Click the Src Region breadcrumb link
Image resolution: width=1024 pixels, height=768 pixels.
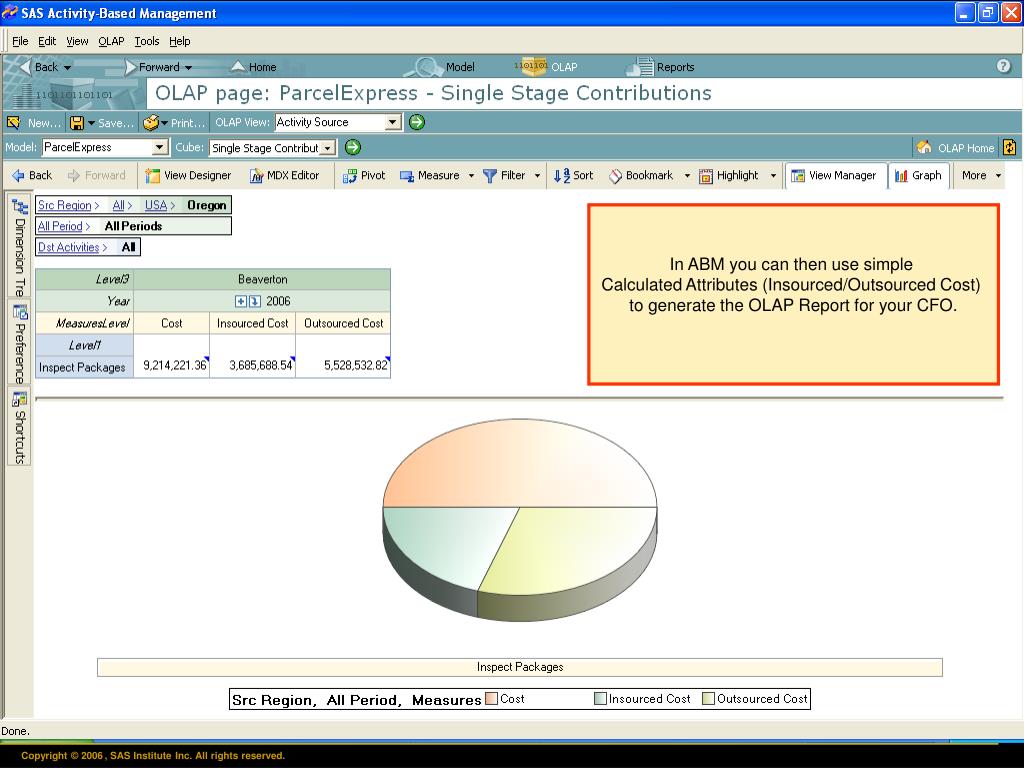[x=65, y=205]
